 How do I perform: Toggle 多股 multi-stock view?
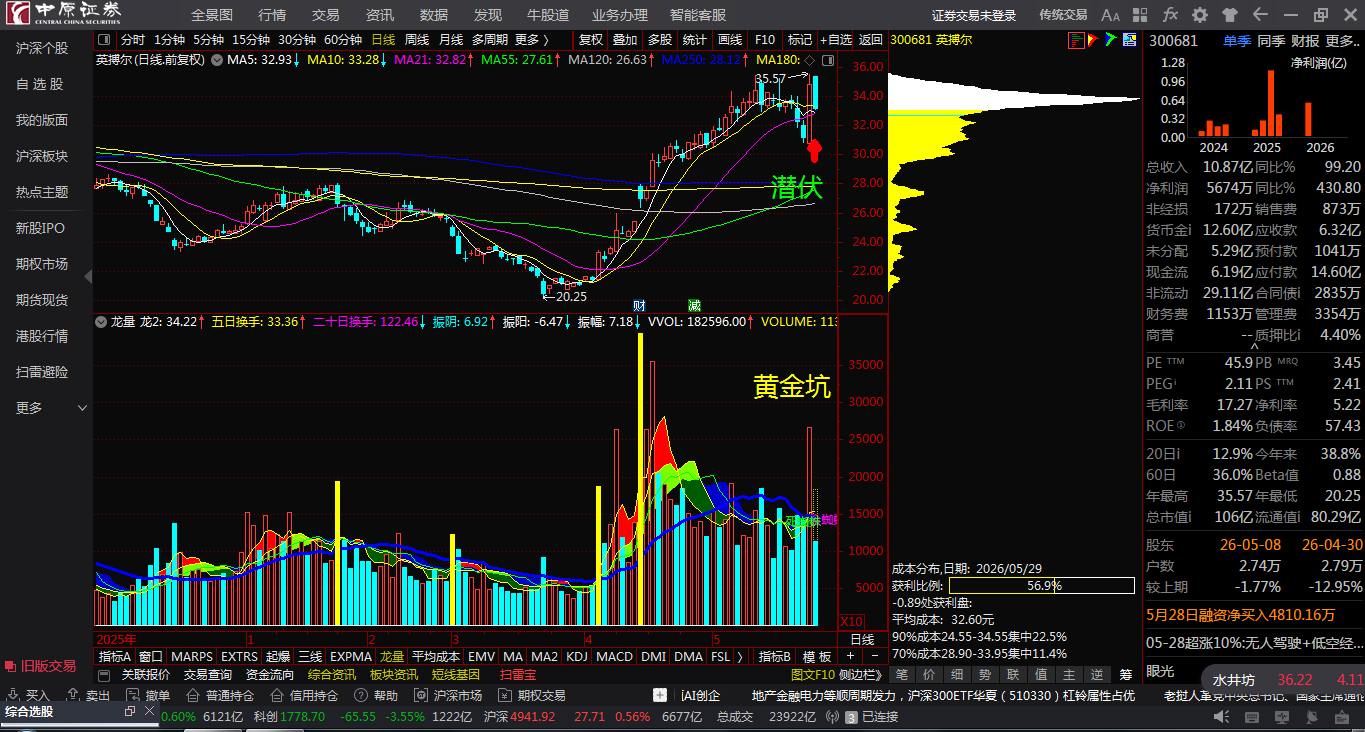(660, 40)
